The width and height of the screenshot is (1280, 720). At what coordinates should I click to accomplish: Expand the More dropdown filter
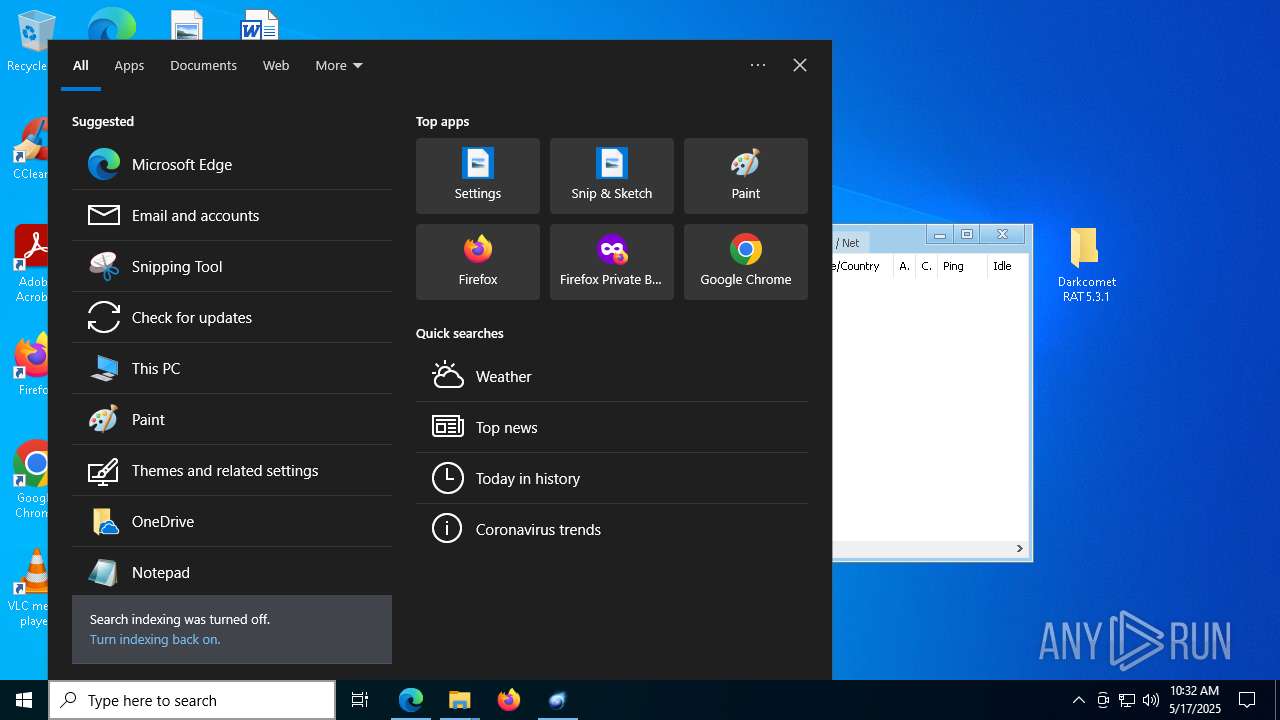click(339, 65)
